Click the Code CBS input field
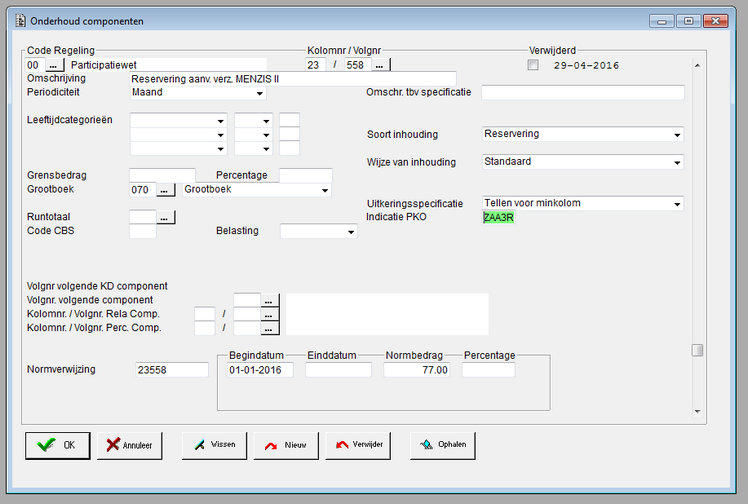 [x=143, y=231]
